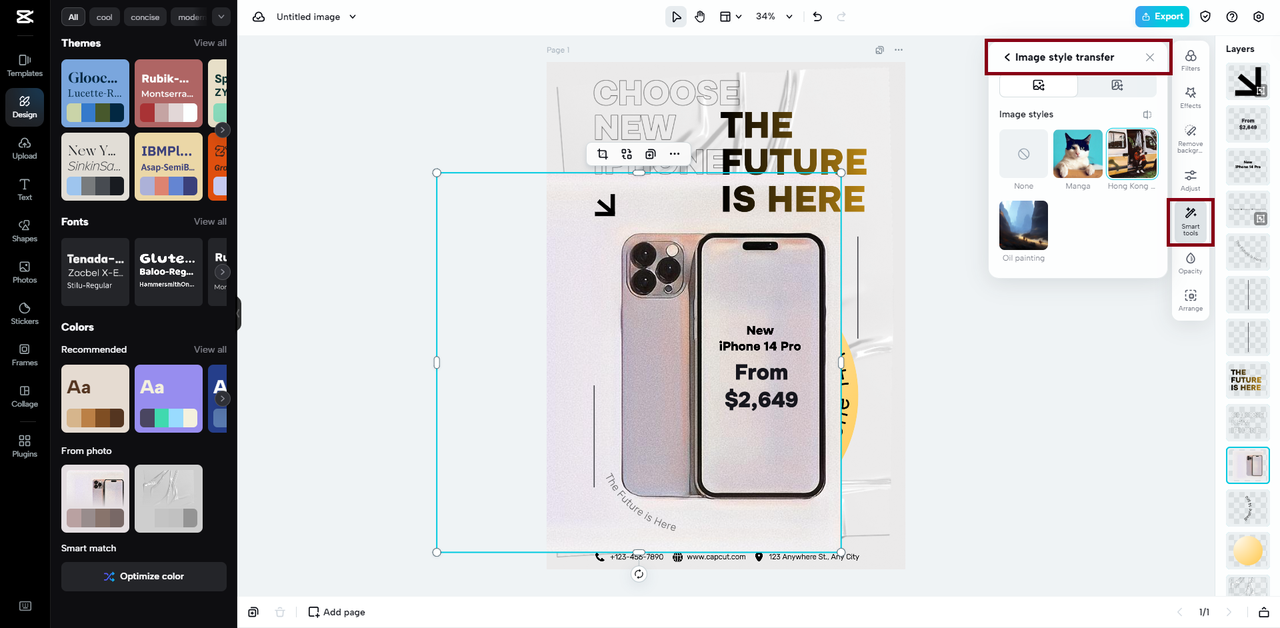The height and width of the screenshot is (628, 1280).
Task: Open the help question mark icon
Action: point(1232,17)
